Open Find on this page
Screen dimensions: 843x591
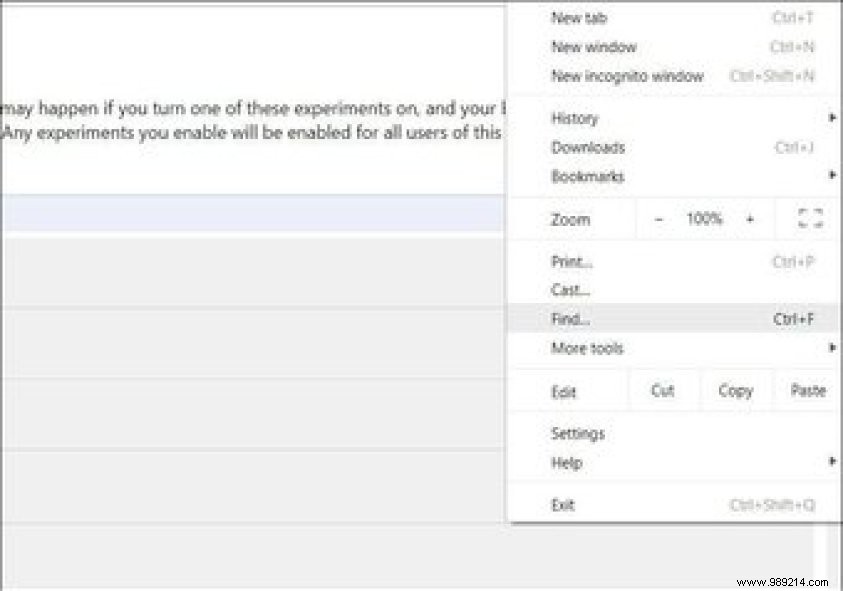(x=568, y=318)
